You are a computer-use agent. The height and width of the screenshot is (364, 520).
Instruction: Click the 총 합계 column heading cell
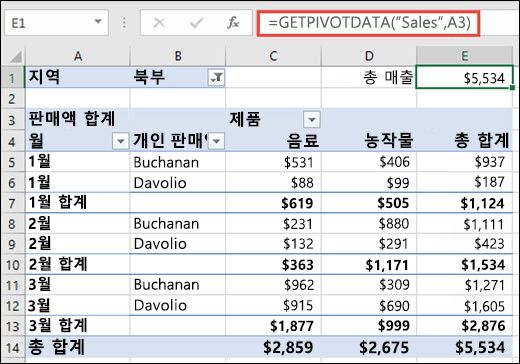coord(464,140)
